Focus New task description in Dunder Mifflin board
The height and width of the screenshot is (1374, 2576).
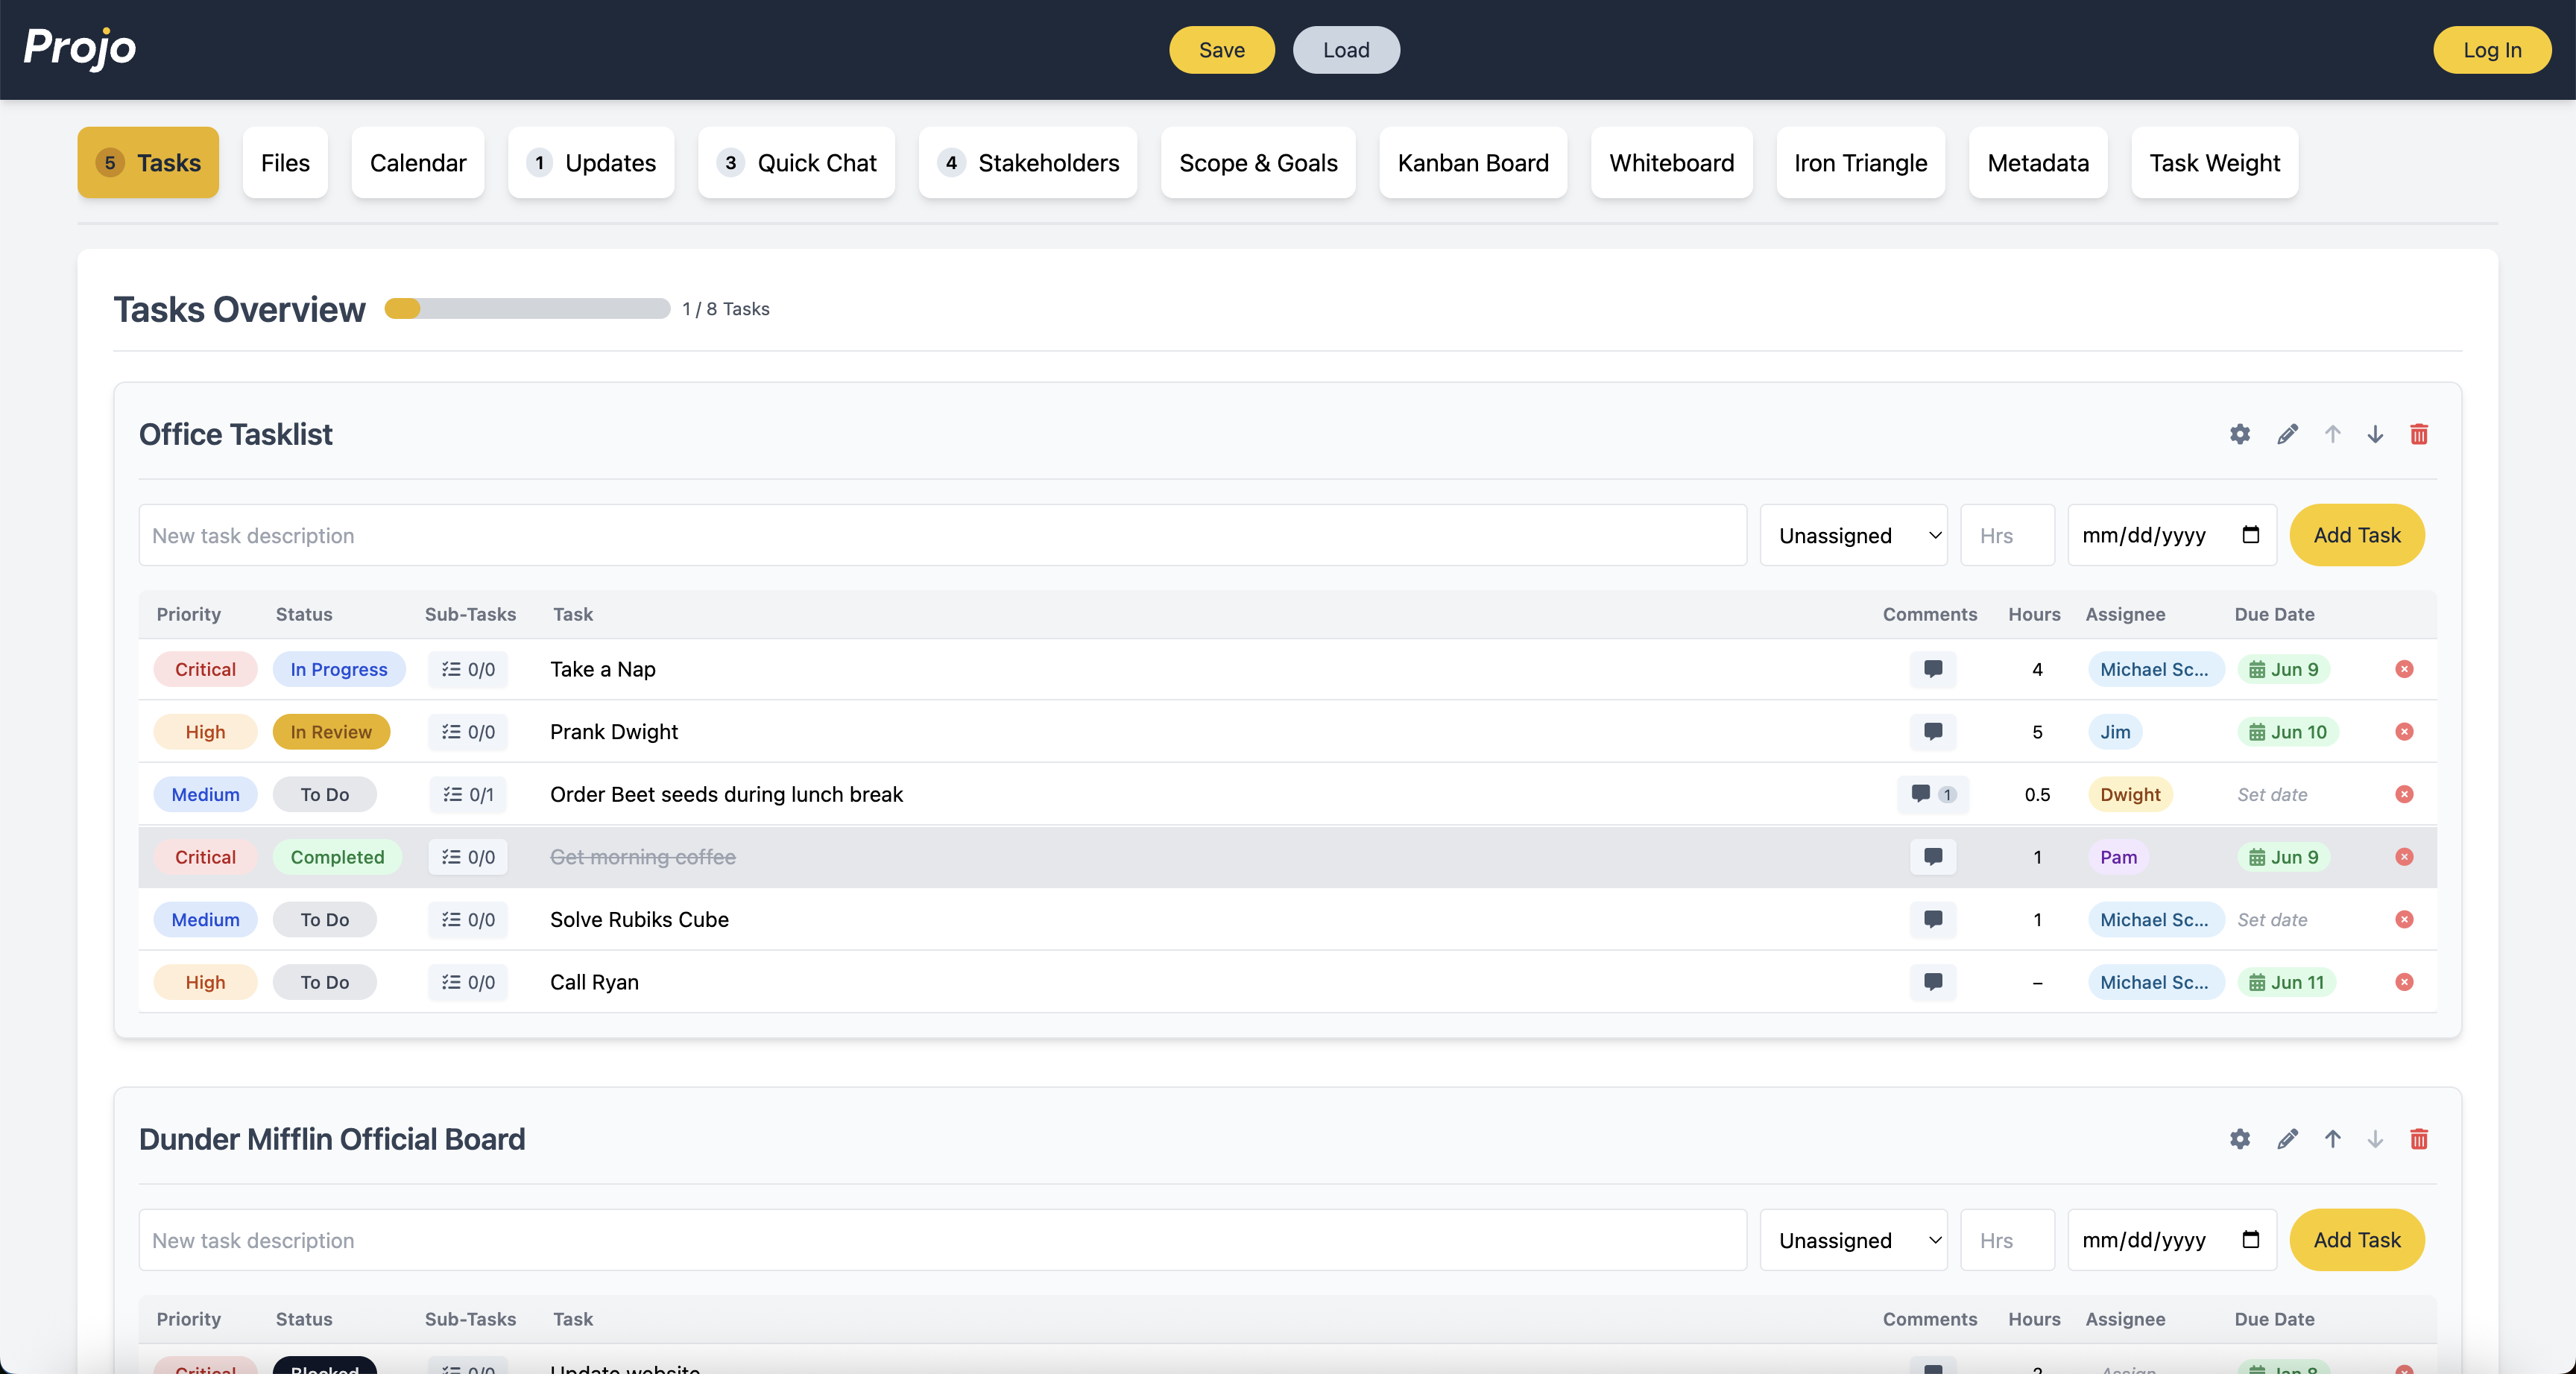[x=943, y=1240]
